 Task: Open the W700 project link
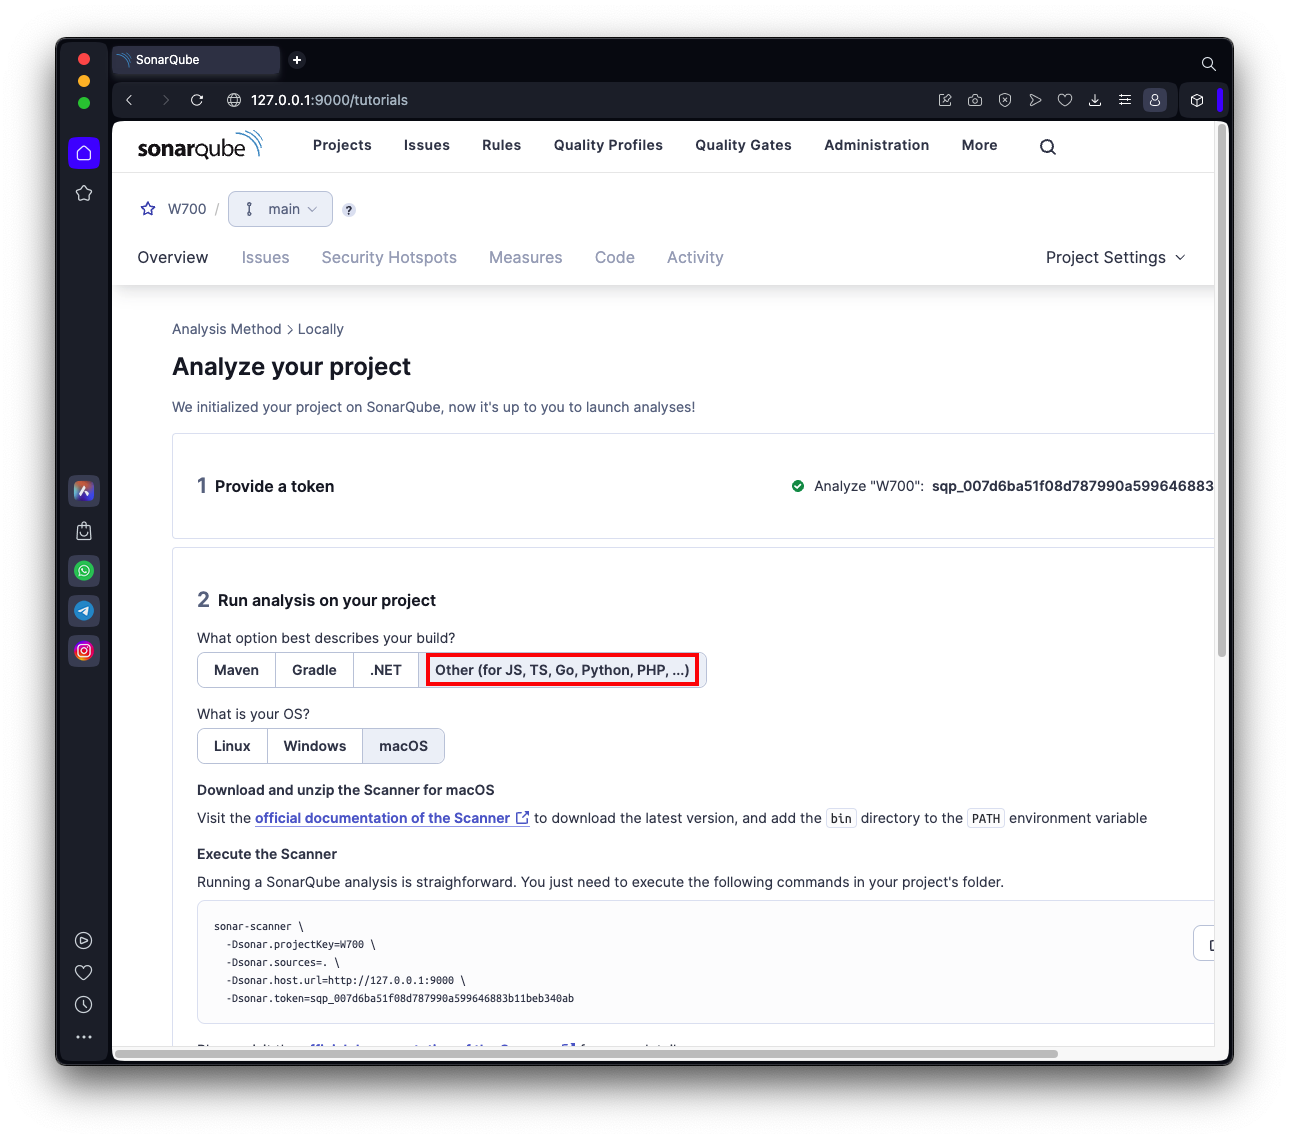point(187,209)
